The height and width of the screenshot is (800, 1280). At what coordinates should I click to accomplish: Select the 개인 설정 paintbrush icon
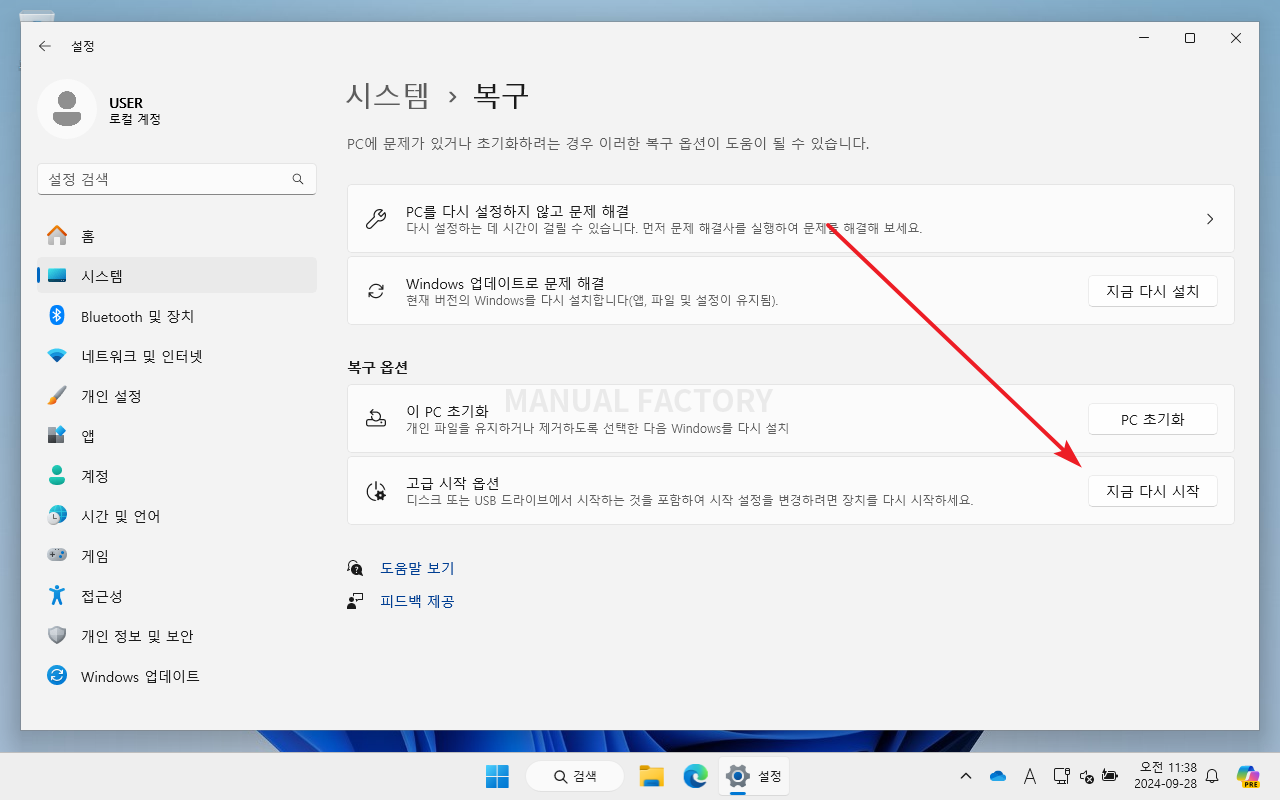[x=57, y=396]
